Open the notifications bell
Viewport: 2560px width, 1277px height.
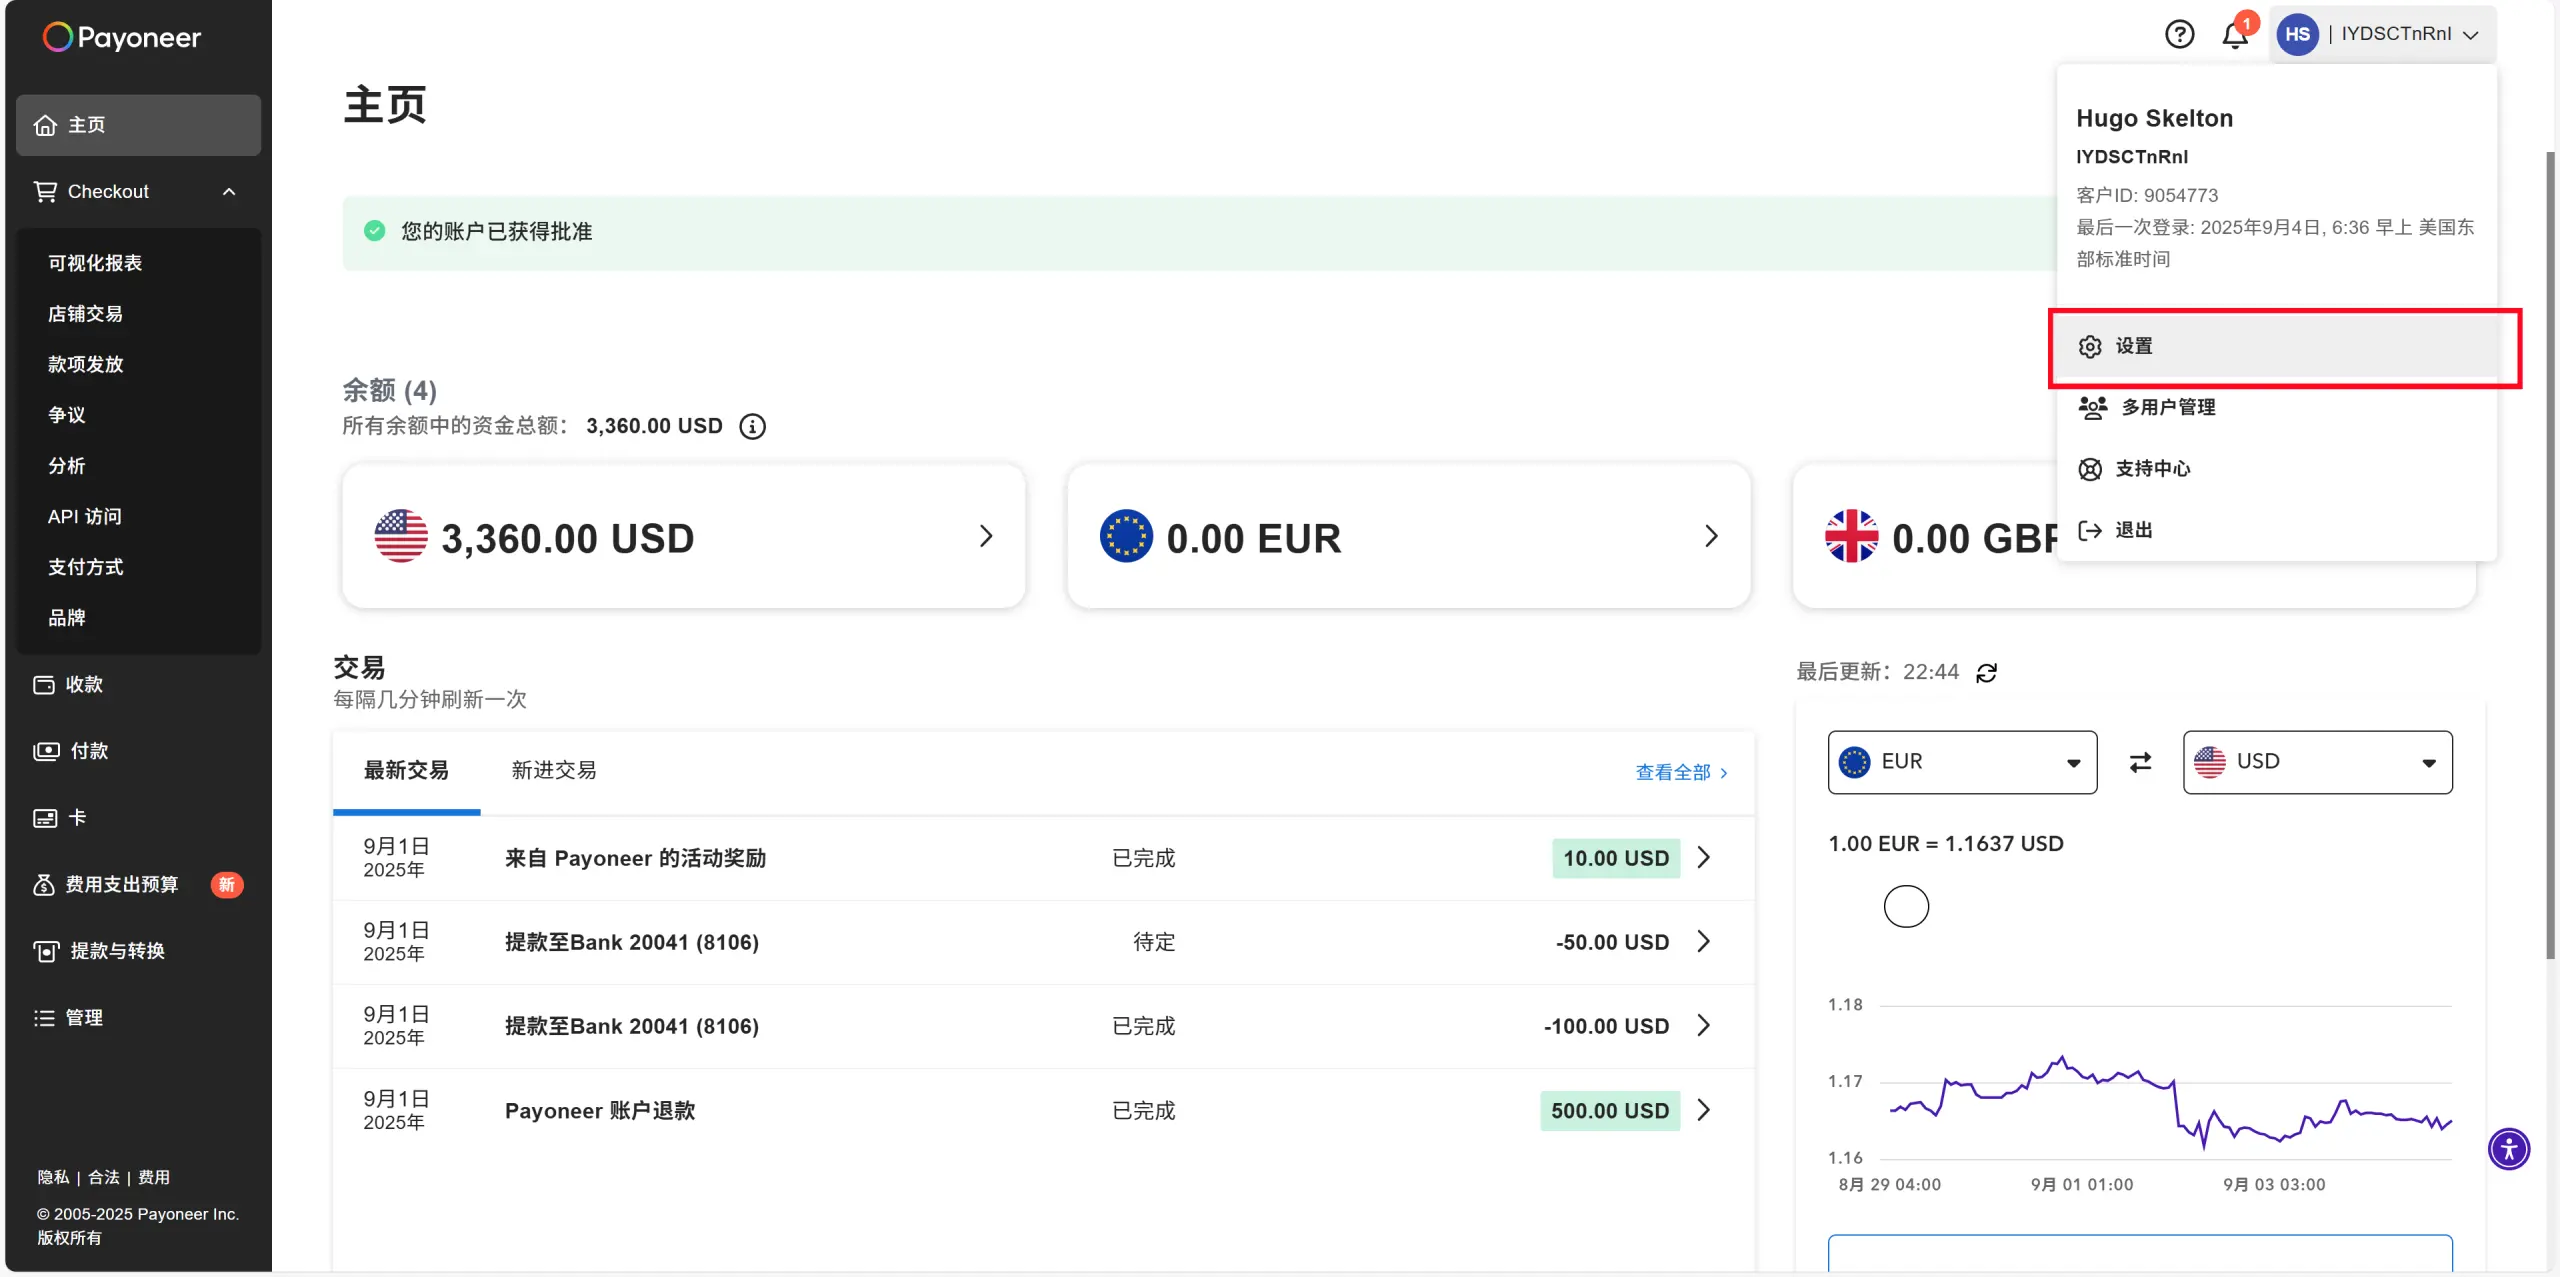[2235, 34]
